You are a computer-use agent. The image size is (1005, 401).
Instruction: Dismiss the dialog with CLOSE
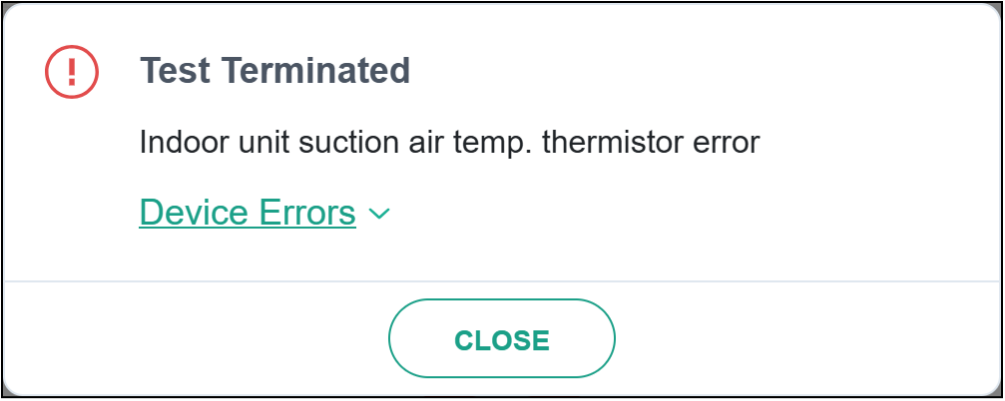501,340
